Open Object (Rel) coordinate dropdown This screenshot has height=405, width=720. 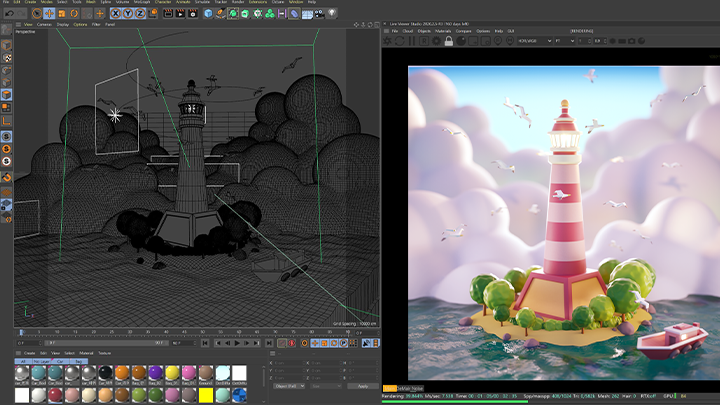289,386
